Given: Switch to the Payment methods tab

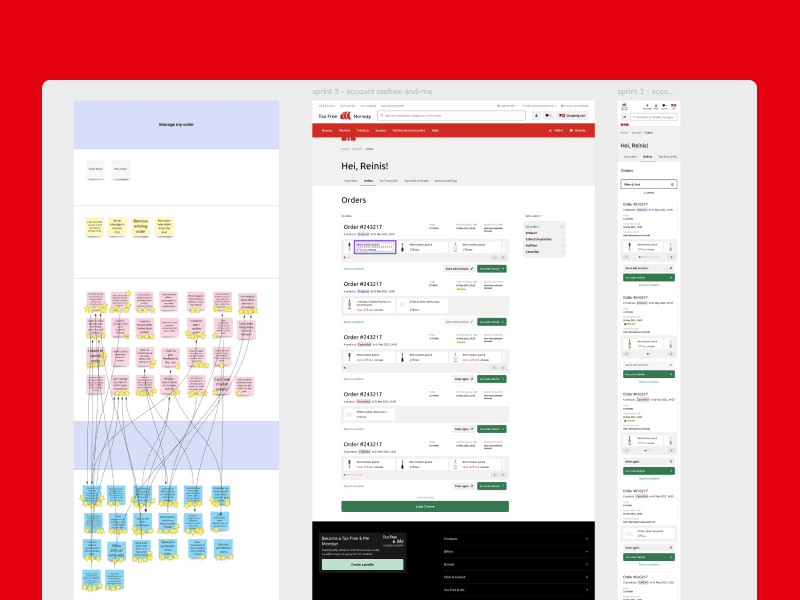Looking at the screenshot, I should pos(416,180).
